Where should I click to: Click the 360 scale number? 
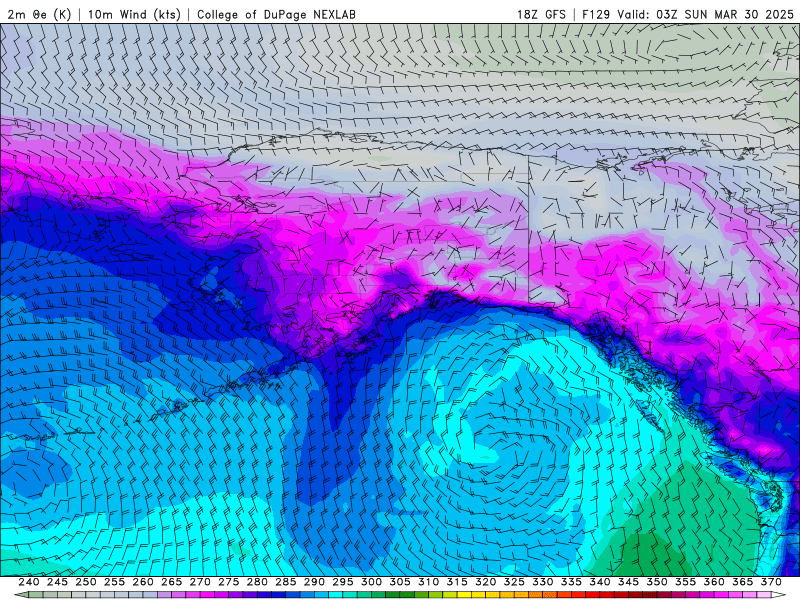714,582
